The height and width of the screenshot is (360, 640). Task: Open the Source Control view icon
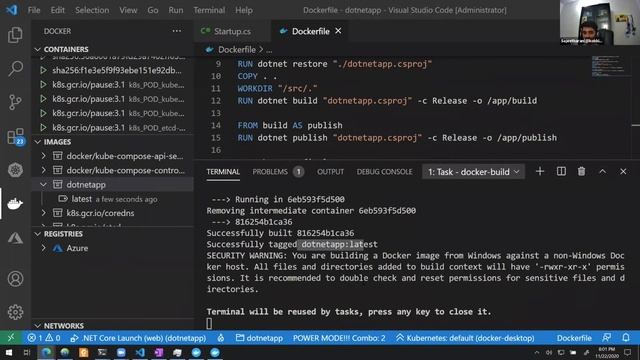(15, 102)
